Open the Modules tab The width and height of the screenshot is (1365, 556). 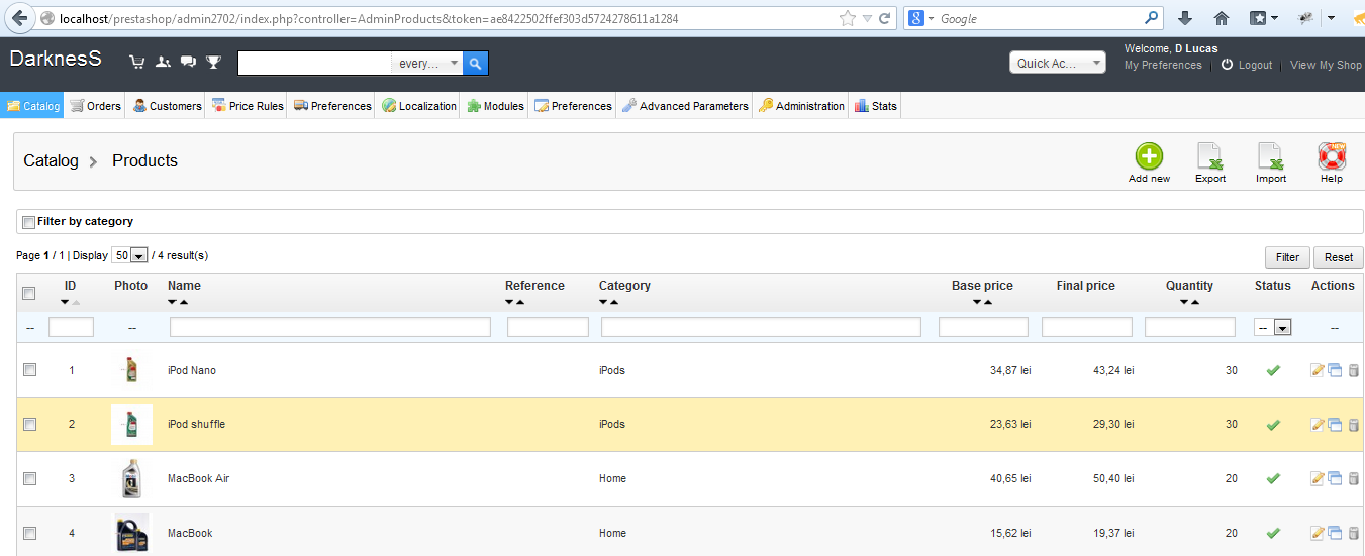tap(494, 106)
